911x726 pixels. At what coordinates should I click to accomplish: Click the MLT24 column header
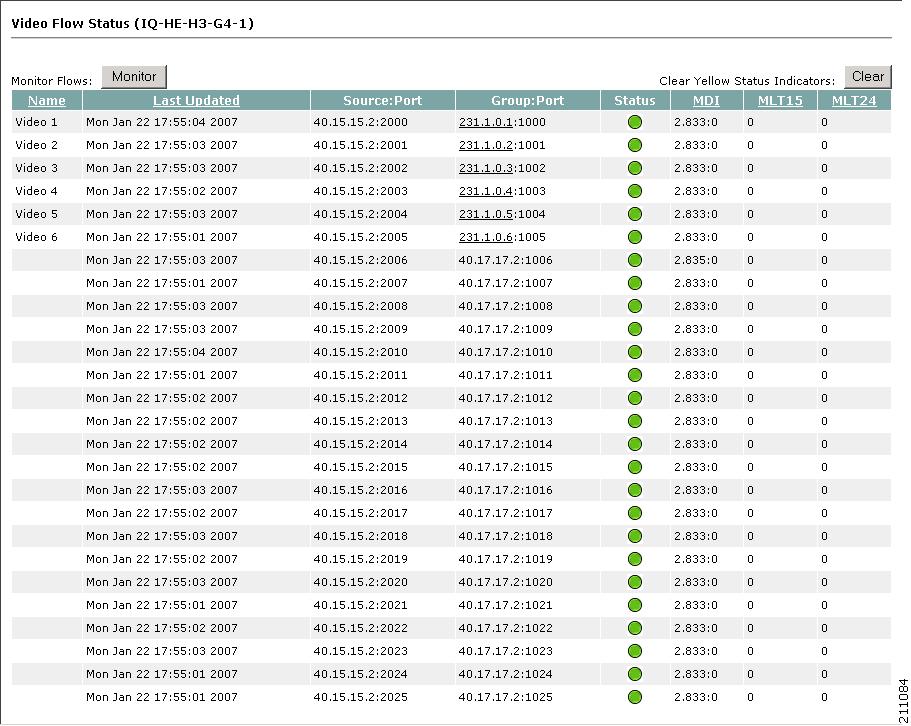(853, 100)
